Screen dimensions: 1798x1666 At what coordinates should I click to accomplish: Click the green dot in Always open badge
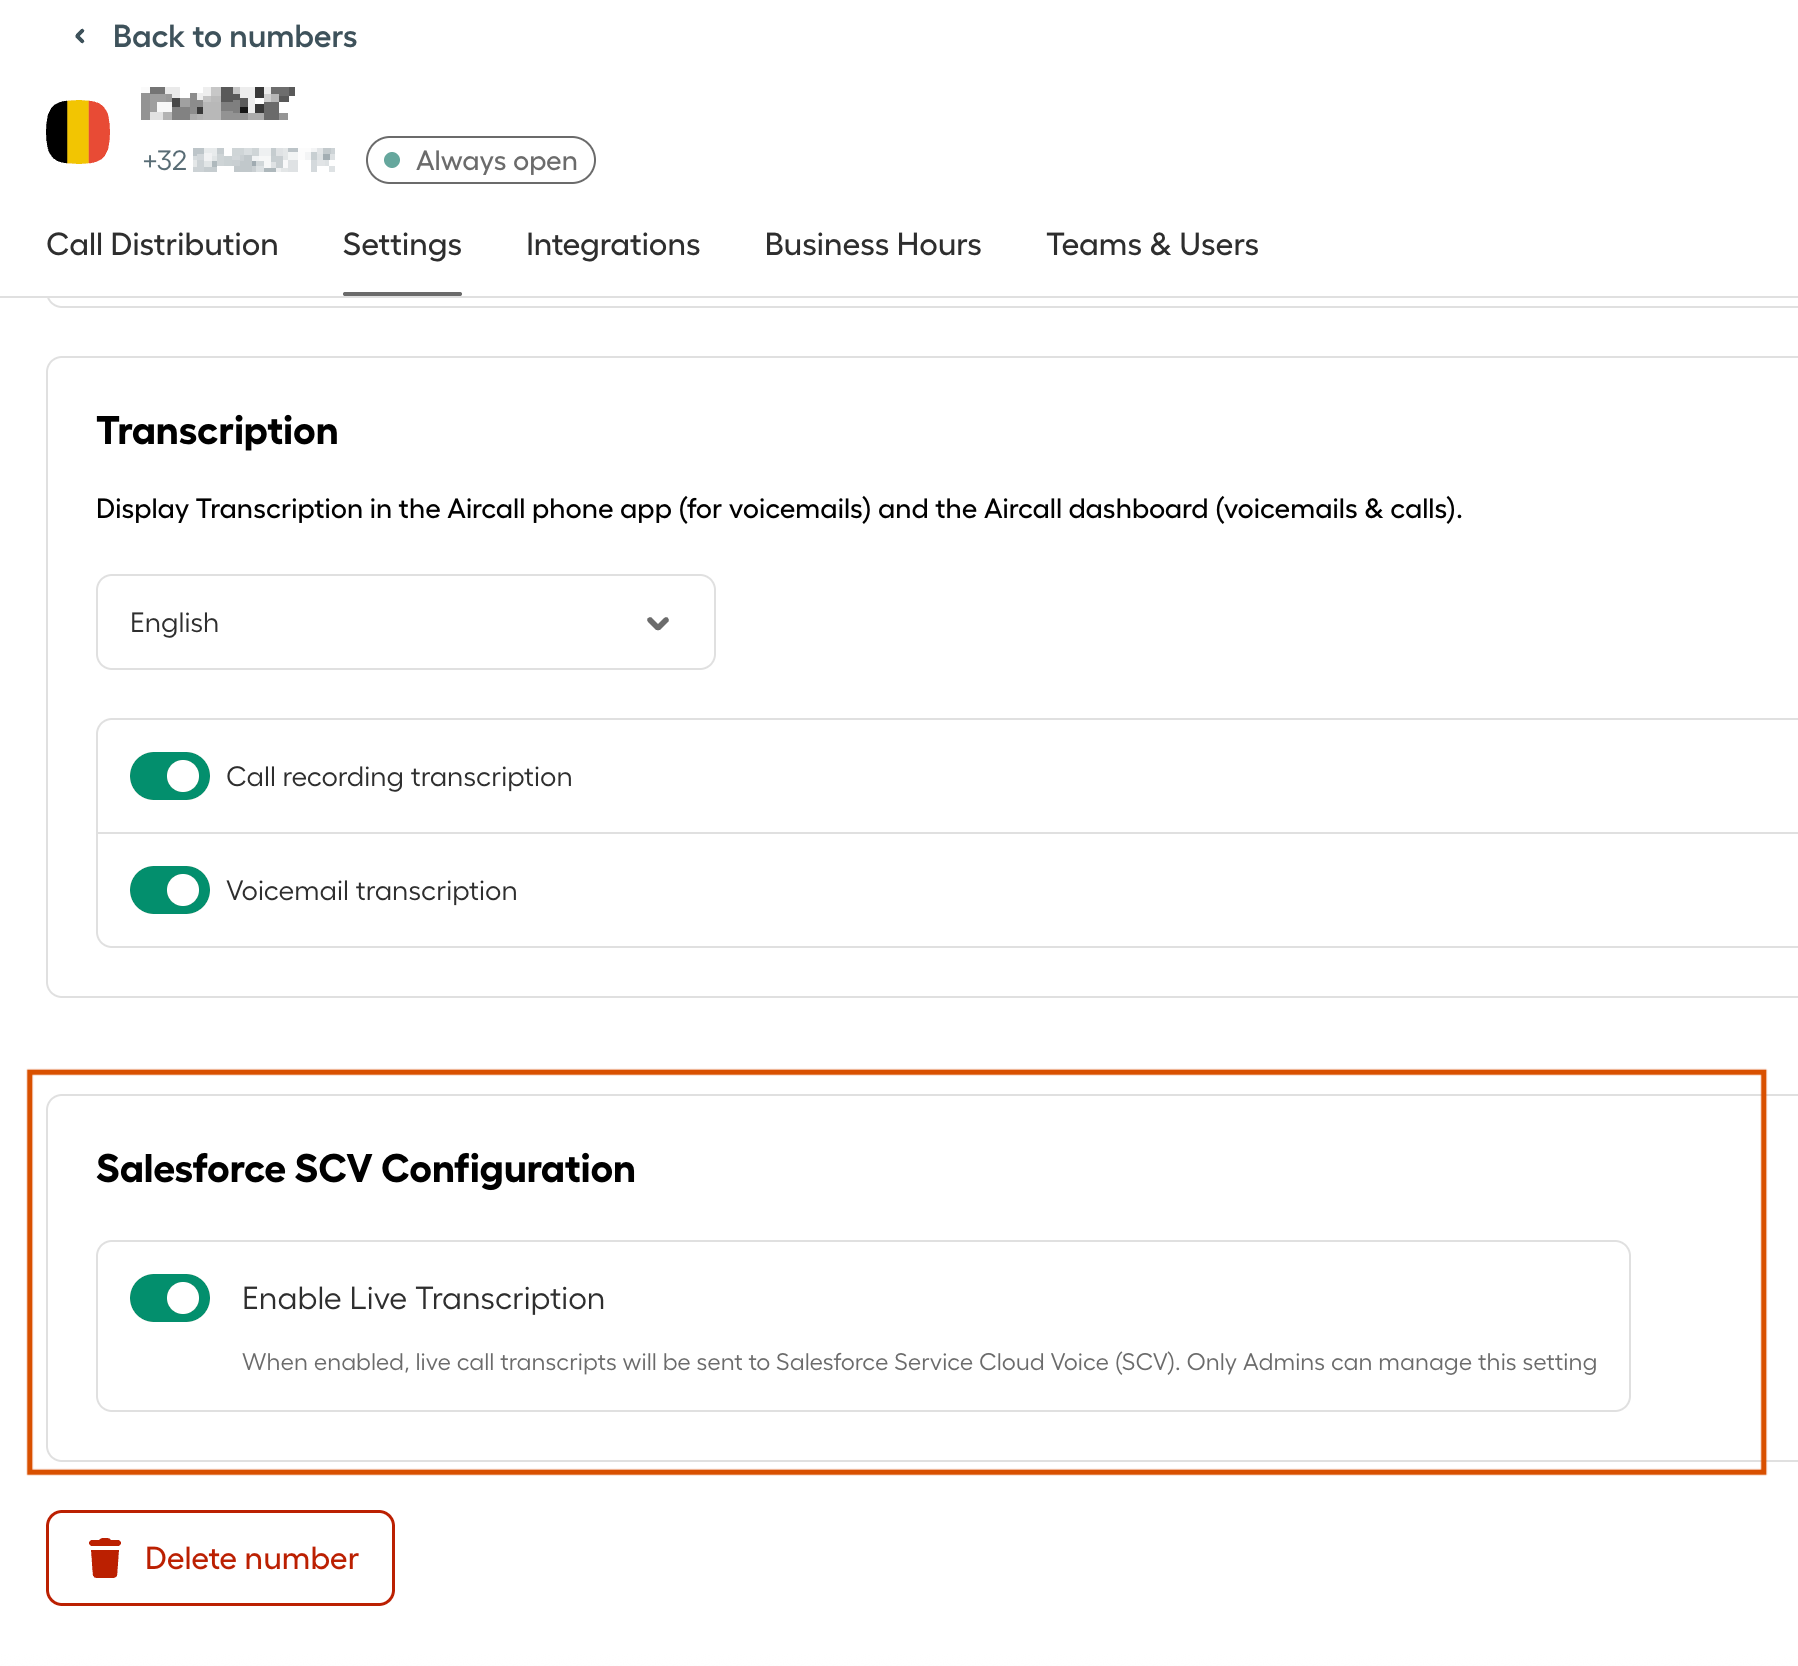[x=393, y=160]
